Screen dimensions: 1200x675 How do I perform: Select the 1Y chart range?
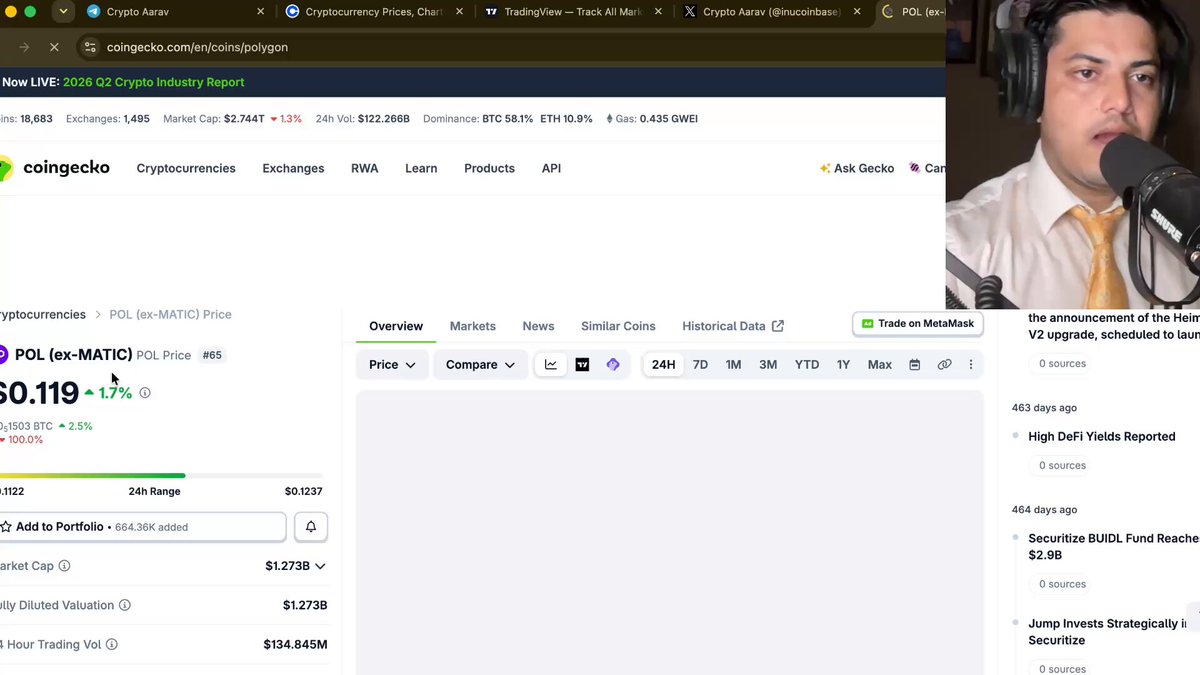coord(843,365)
